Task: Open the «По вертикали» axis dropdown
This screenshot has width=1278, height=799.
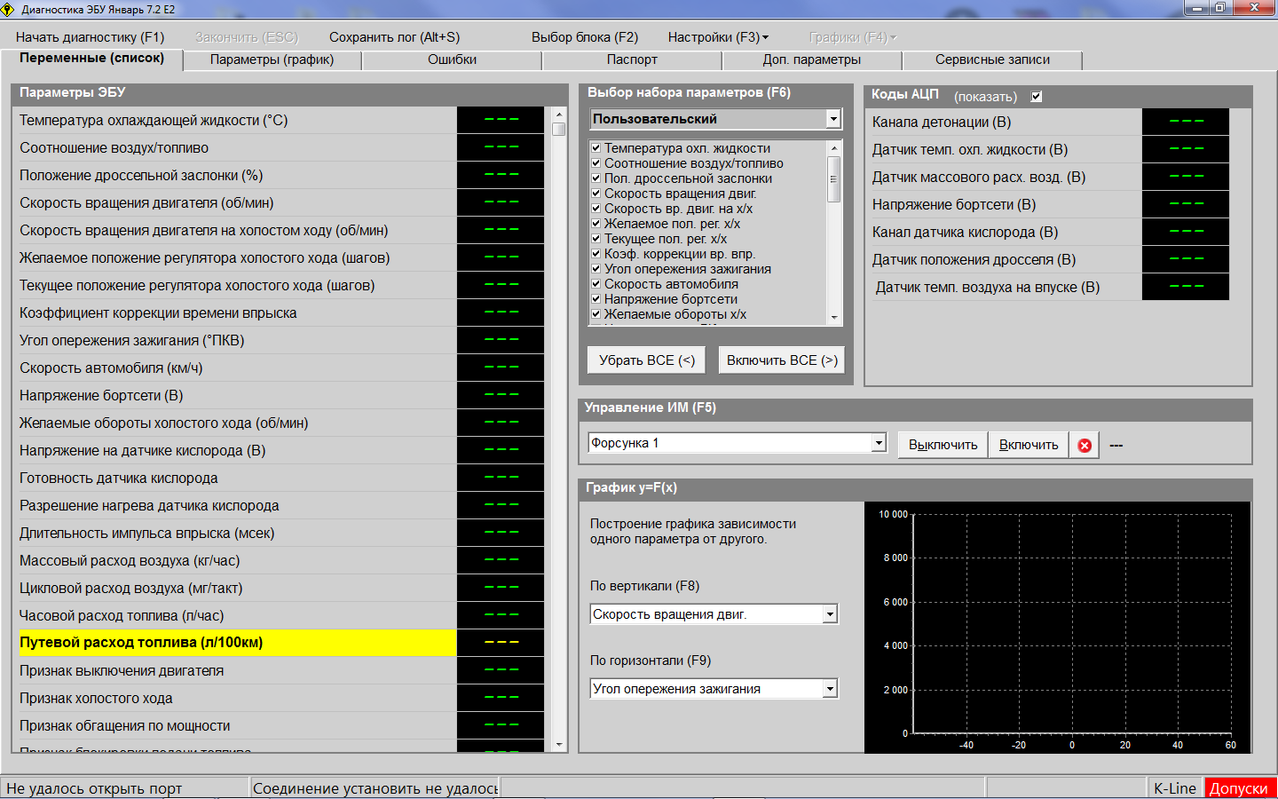Action: 829,614
